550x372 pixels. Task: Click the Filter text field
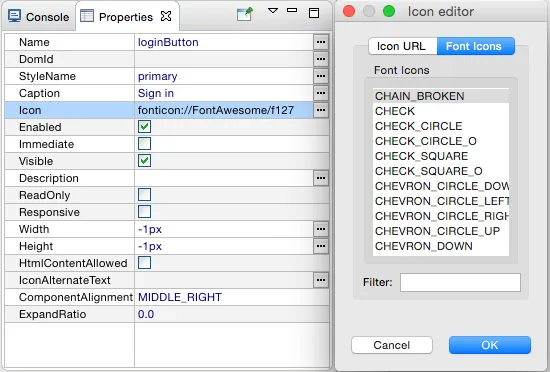460,282
